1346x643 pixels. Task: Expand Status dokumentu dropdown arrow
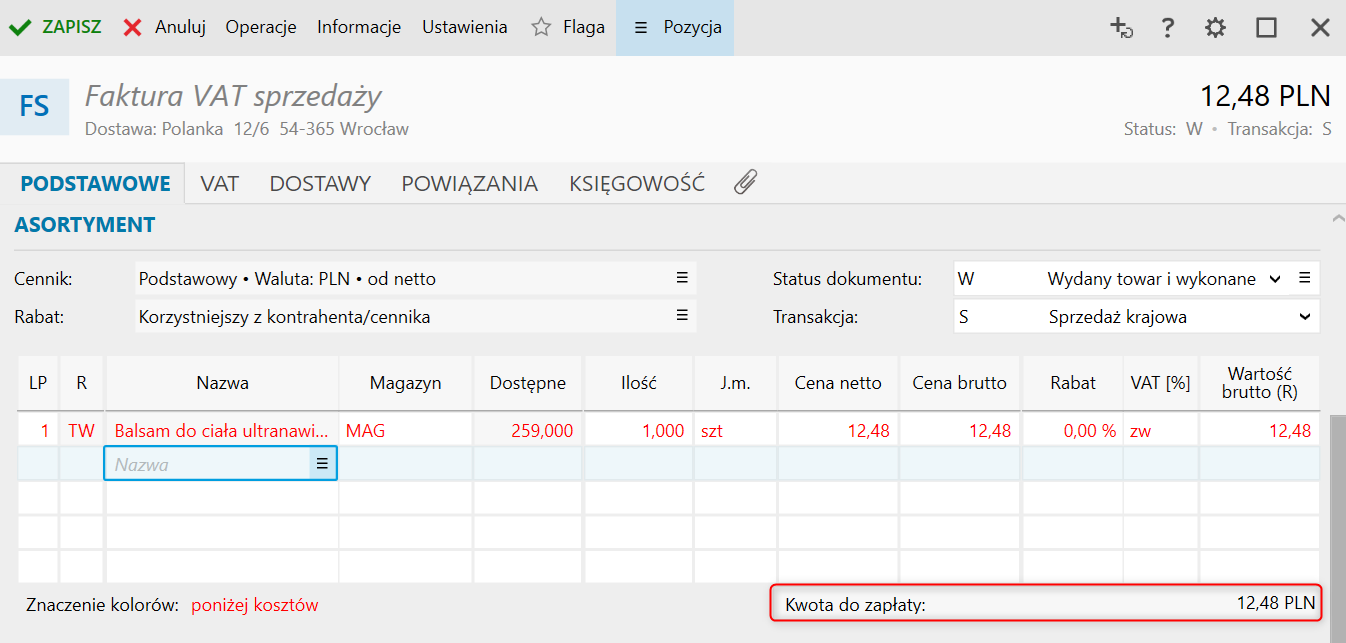[1275, 279]
